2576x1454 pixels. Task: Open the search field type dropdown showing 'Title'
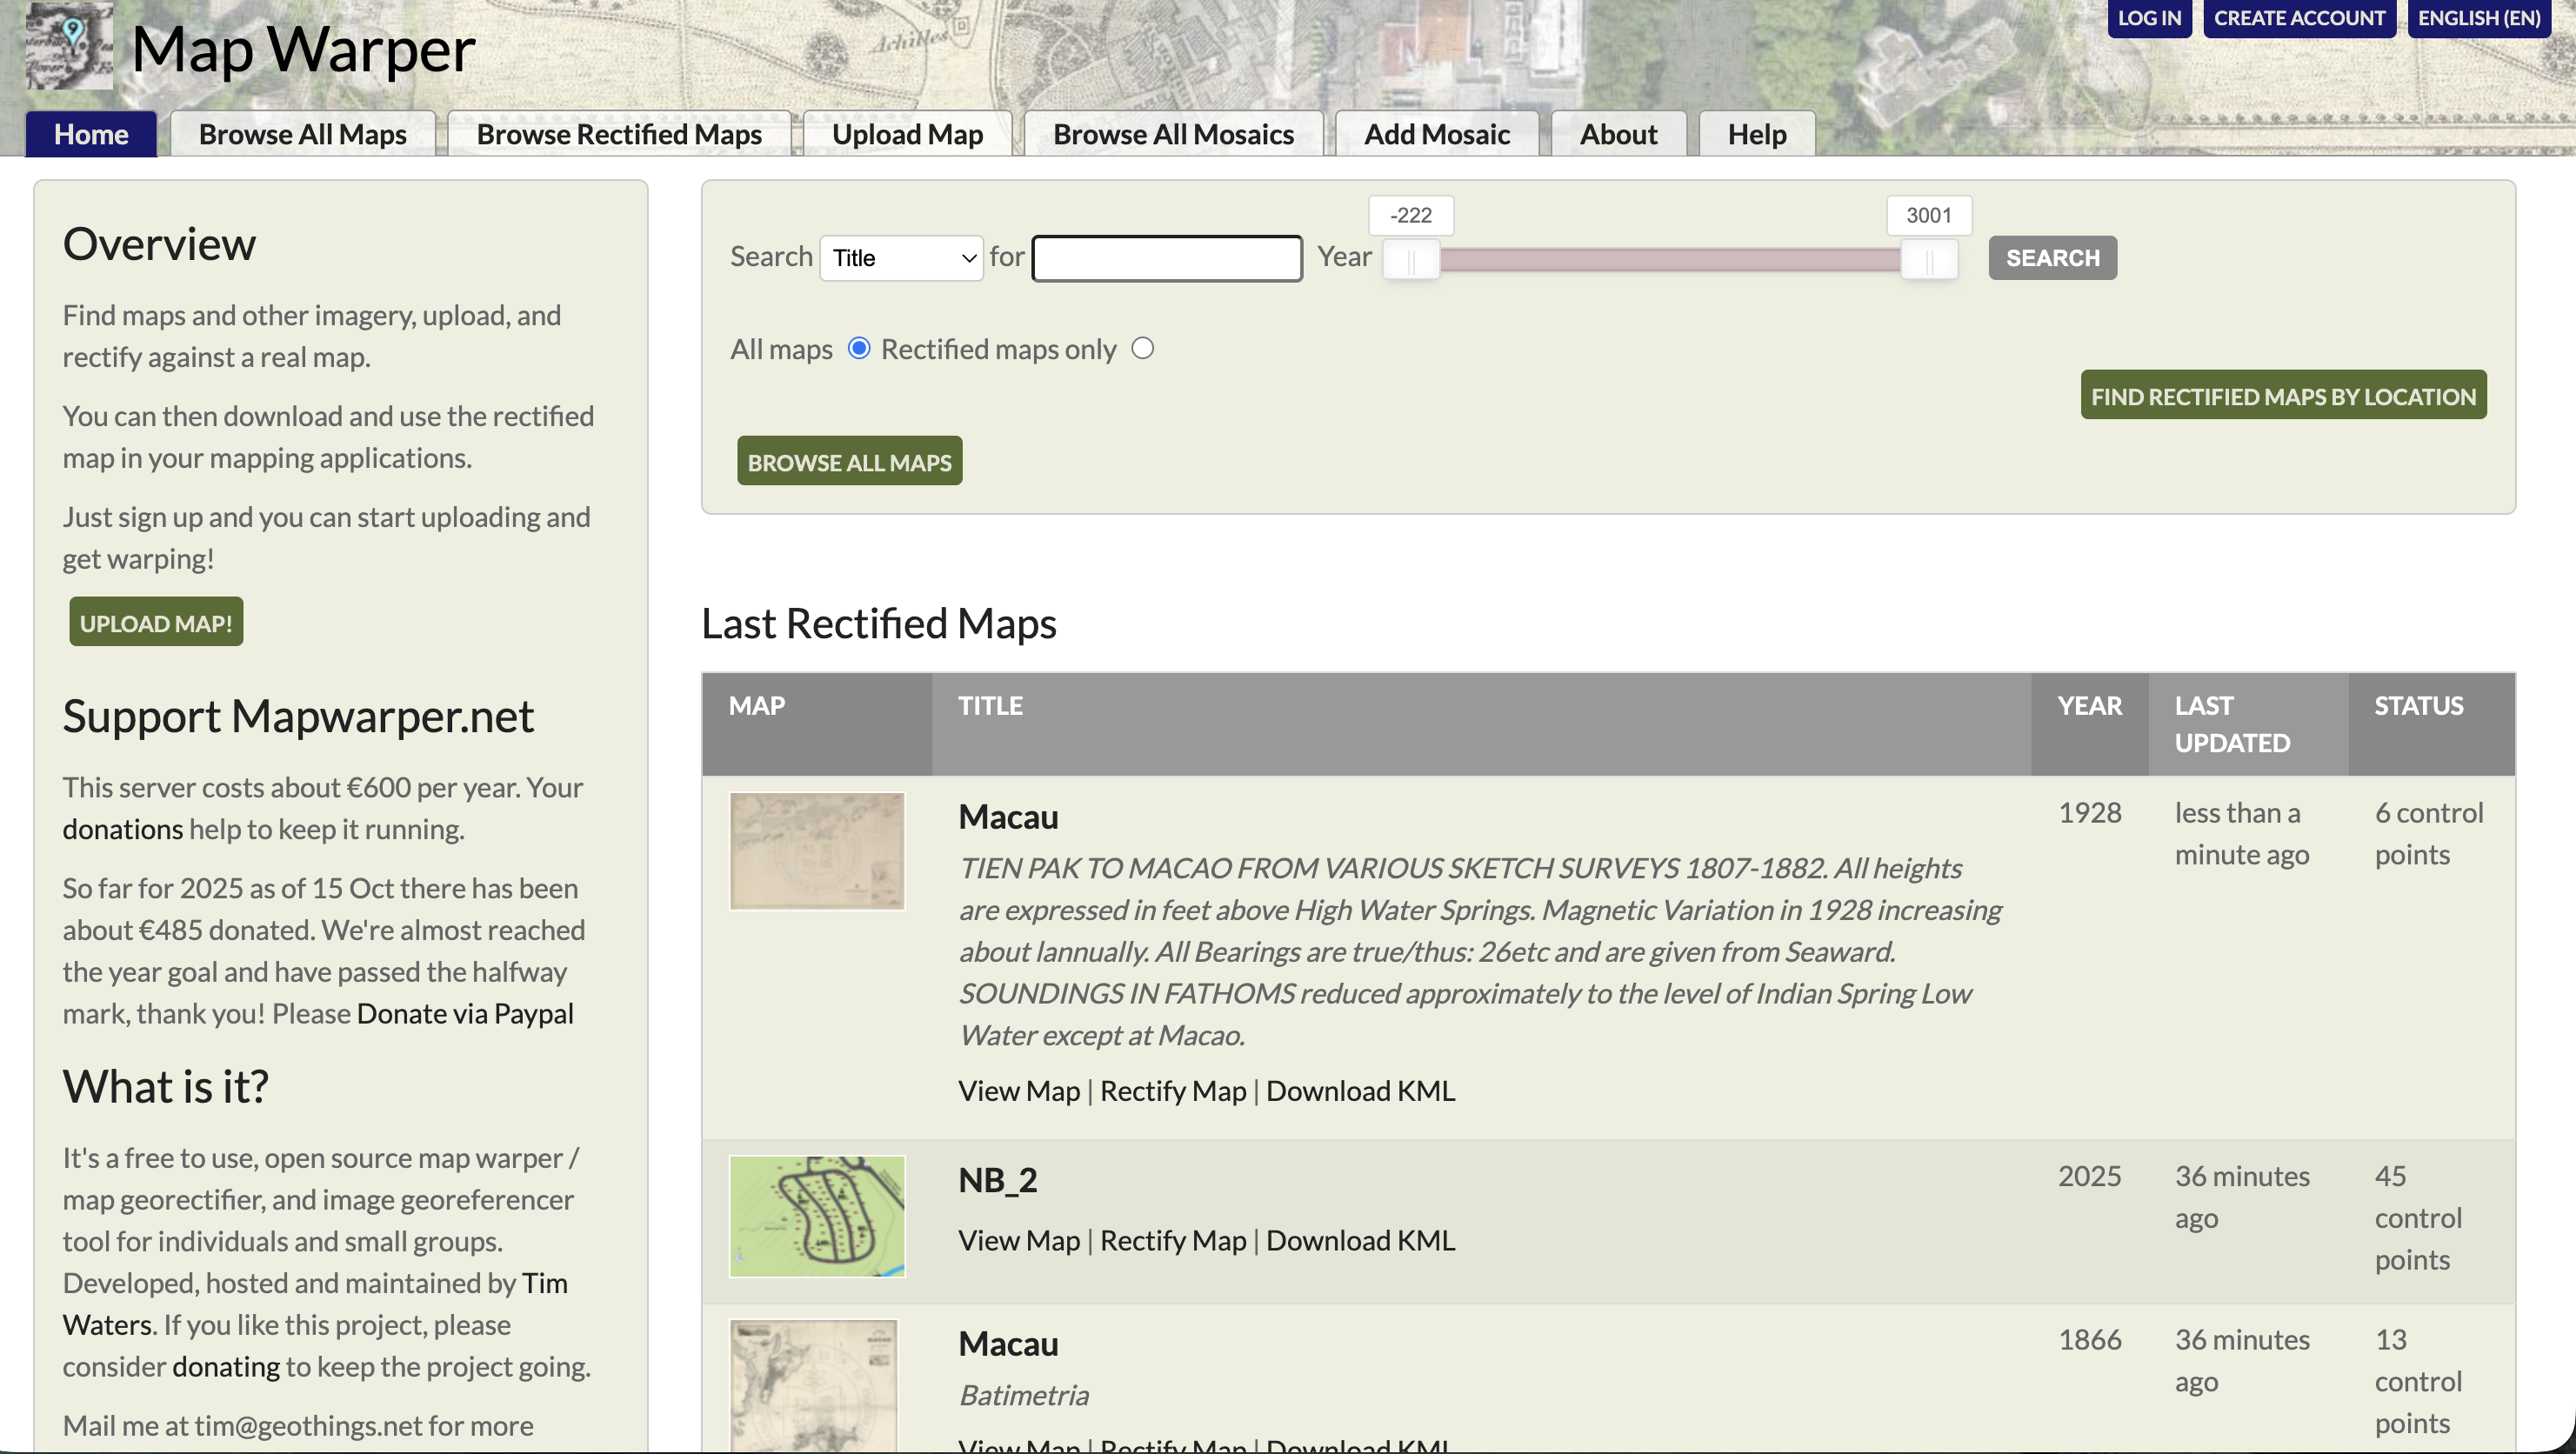click(x=899, y=257)
